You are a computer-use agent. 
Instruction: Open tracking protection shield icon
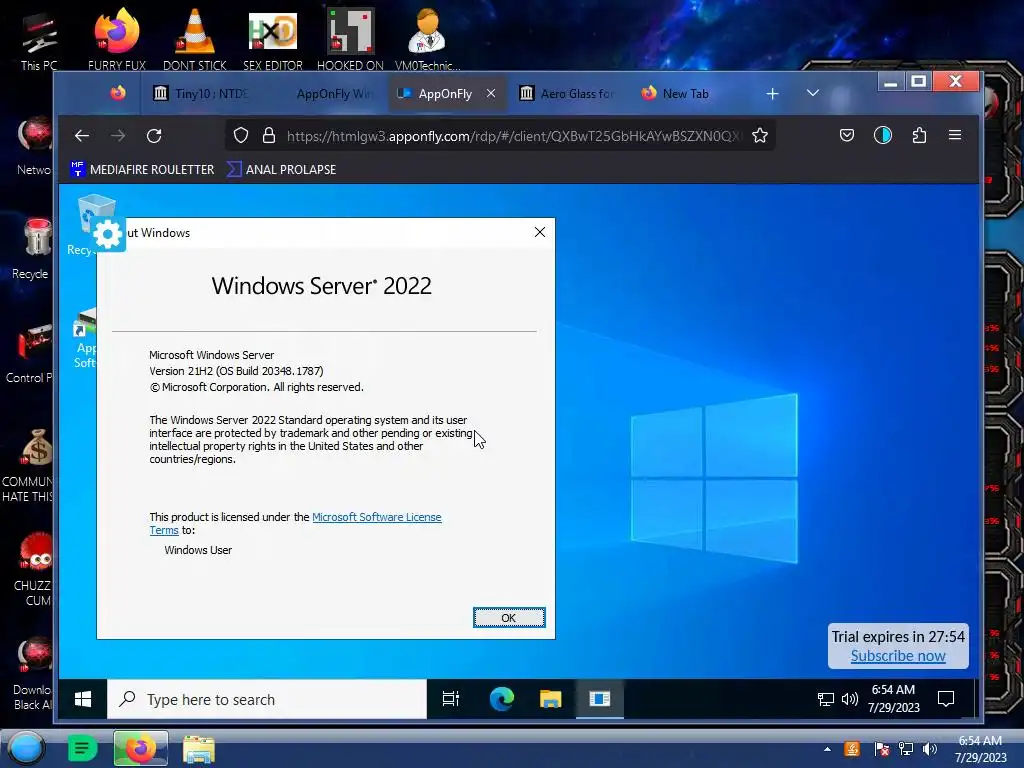click(x=241, y=135)
